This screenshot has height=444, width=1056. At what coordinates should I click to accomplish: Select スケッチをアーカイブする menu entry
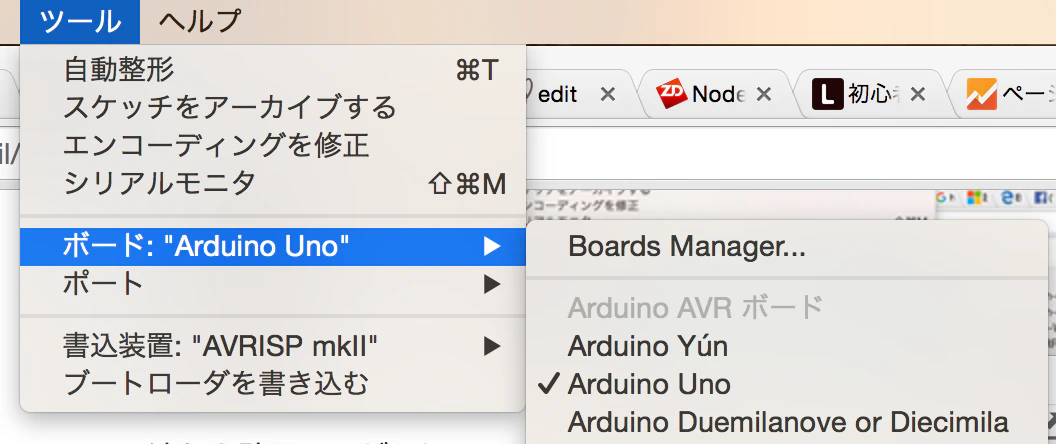[x=273, y=106]
